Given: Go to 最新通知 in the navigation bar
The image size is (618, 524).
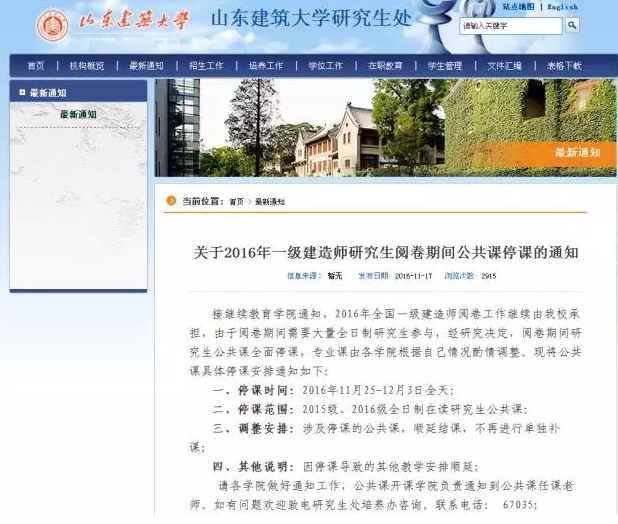Looking at the screenshot, I should pos(146,66).
